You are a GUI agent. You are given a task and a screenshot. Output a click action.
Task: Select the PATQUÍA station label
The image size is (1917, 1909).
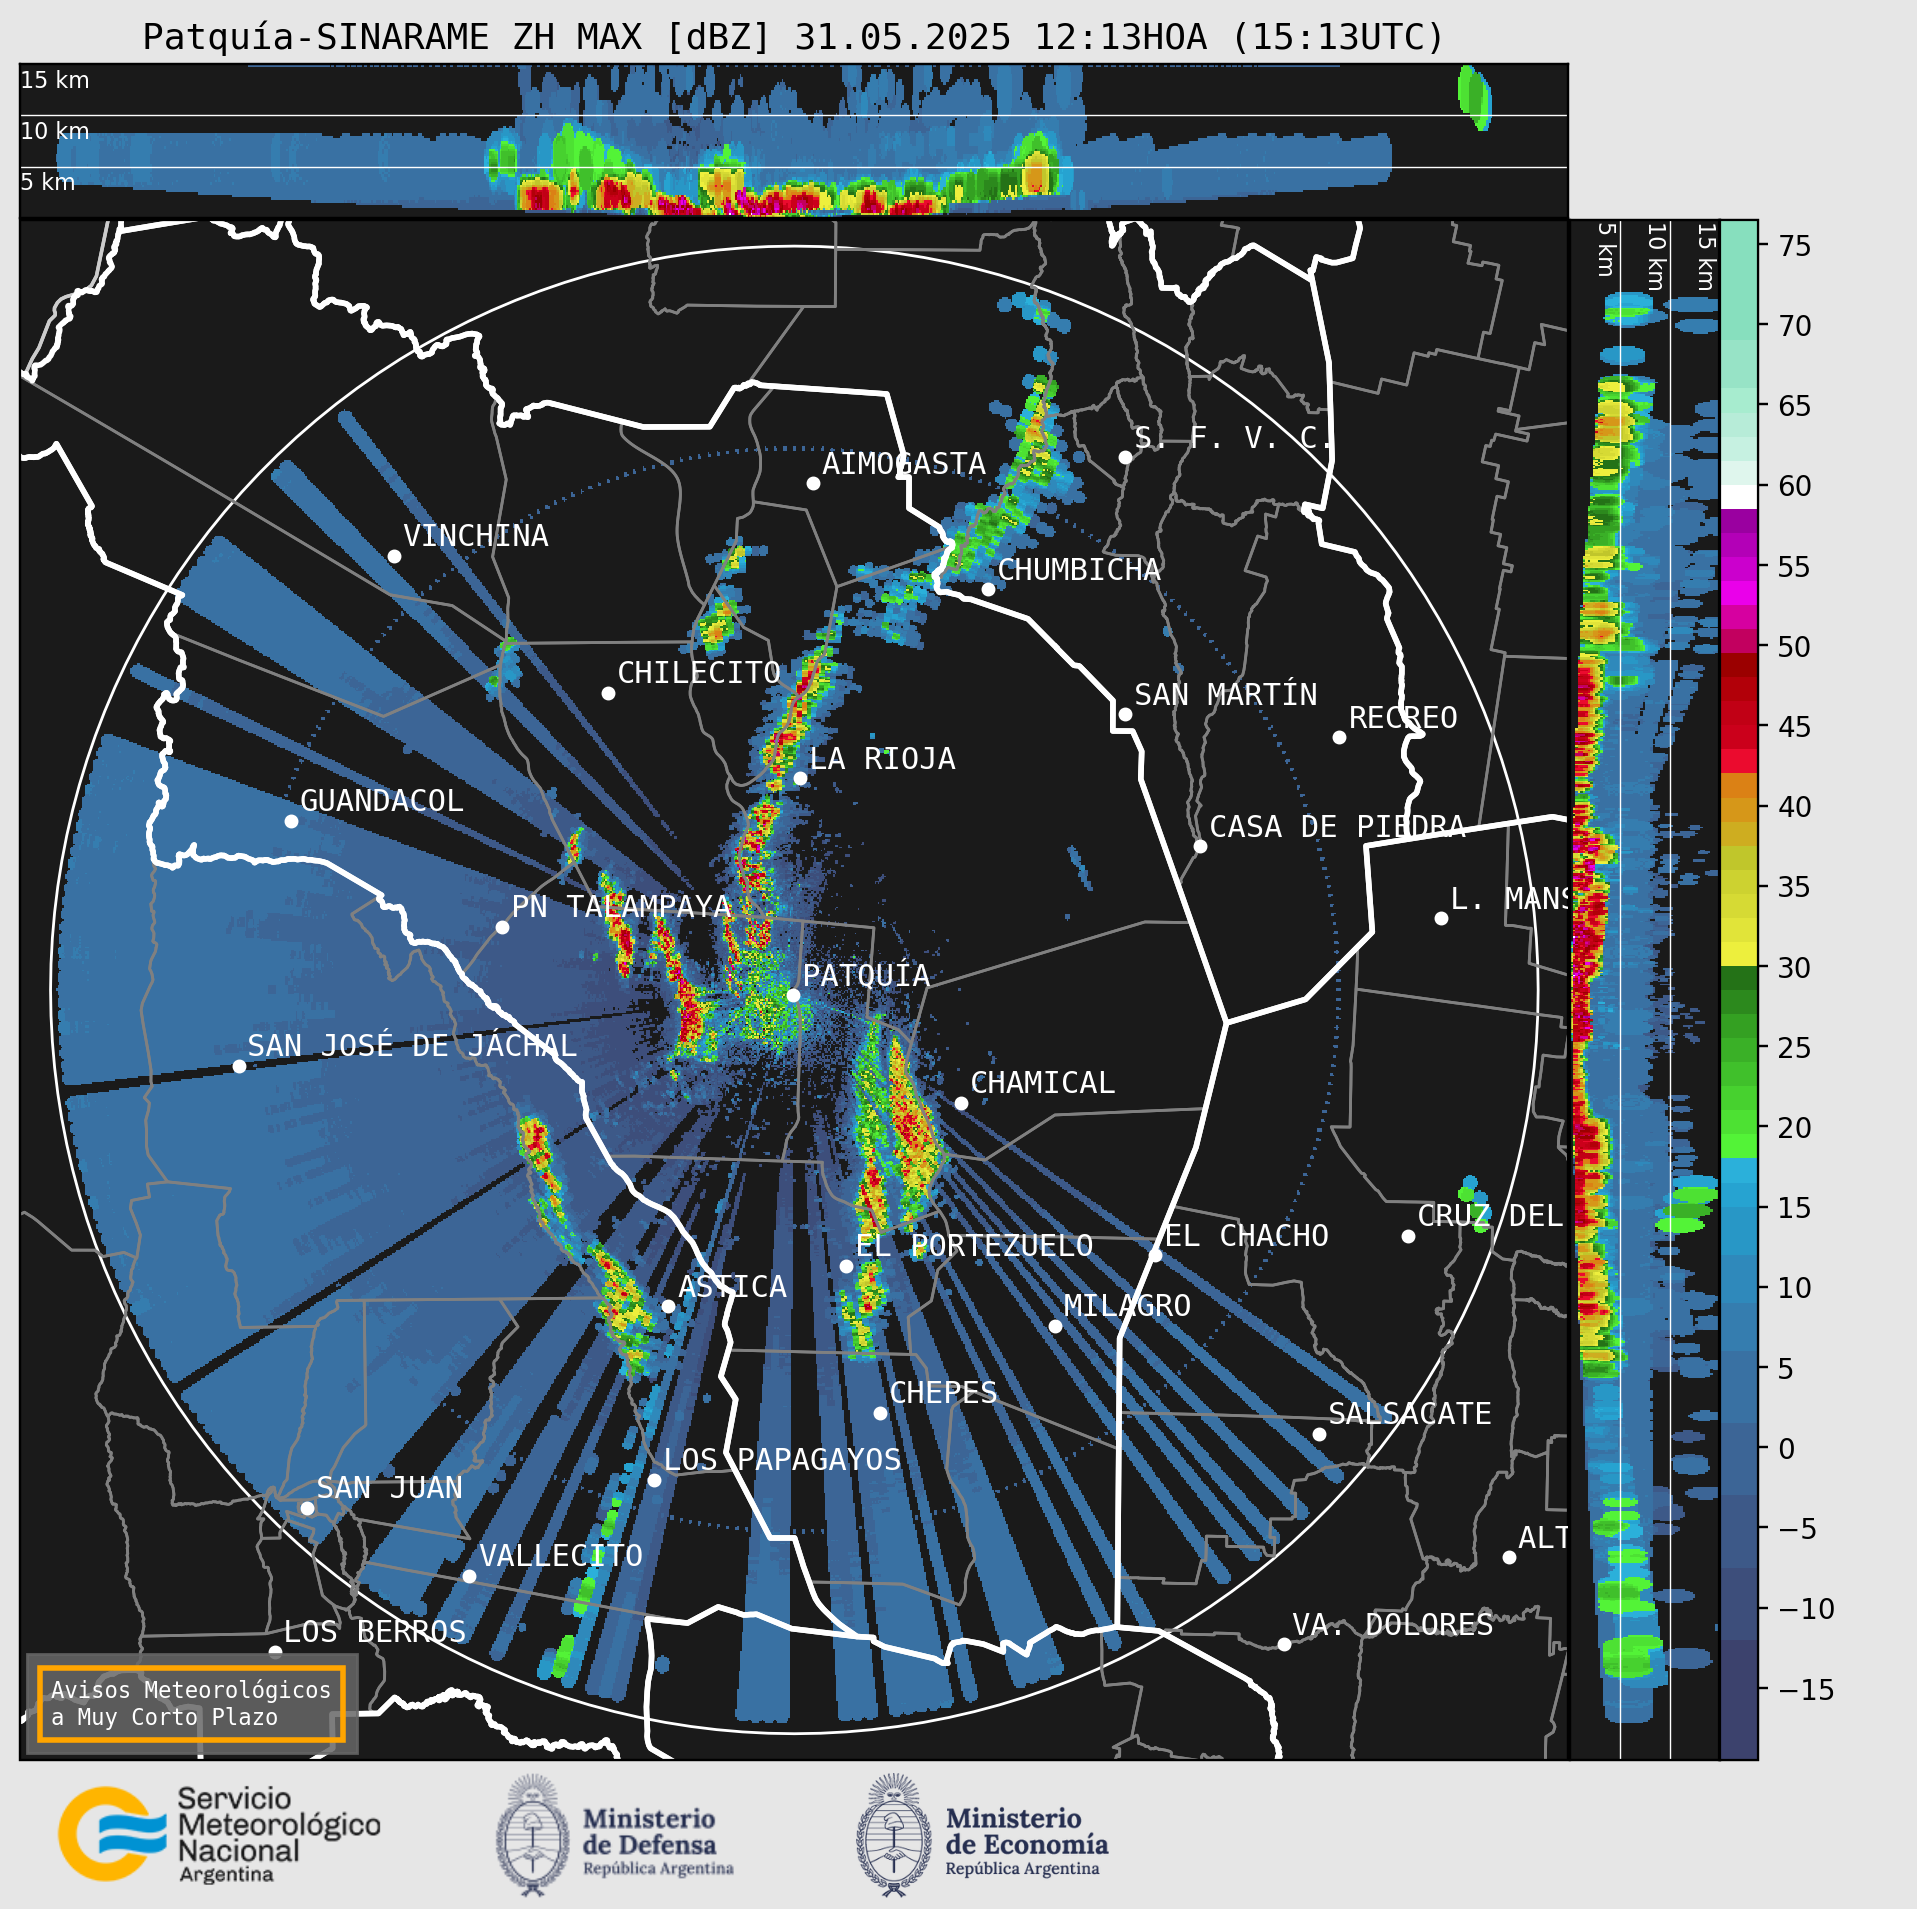click(866, 976)
